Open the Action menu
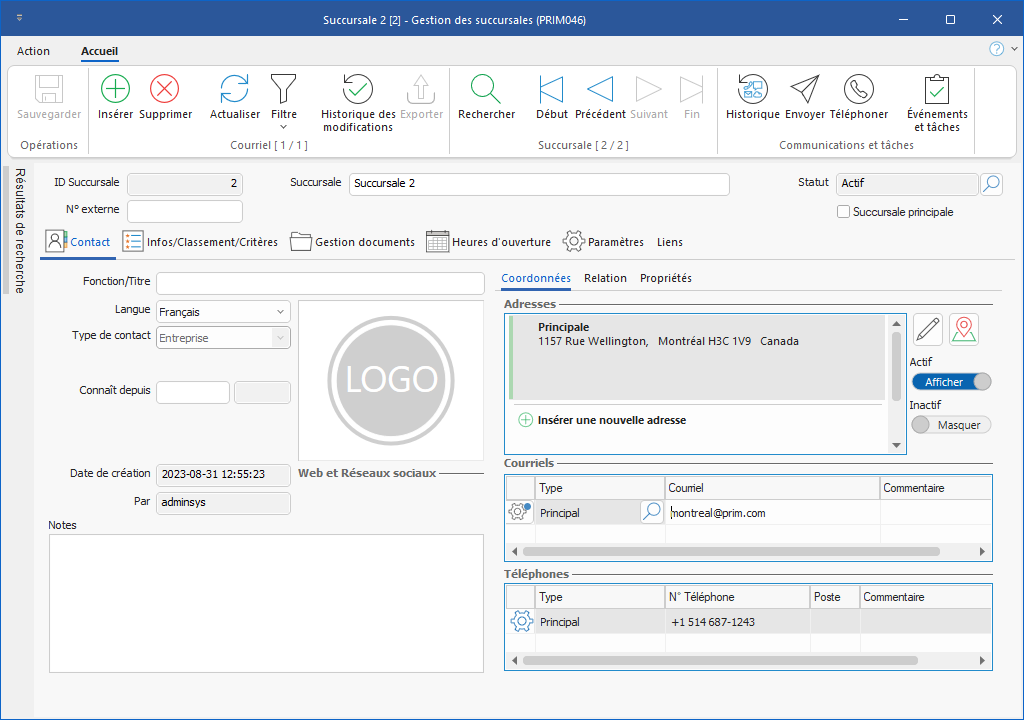Screen dimensions: 1024x720 tap(33, 51)
